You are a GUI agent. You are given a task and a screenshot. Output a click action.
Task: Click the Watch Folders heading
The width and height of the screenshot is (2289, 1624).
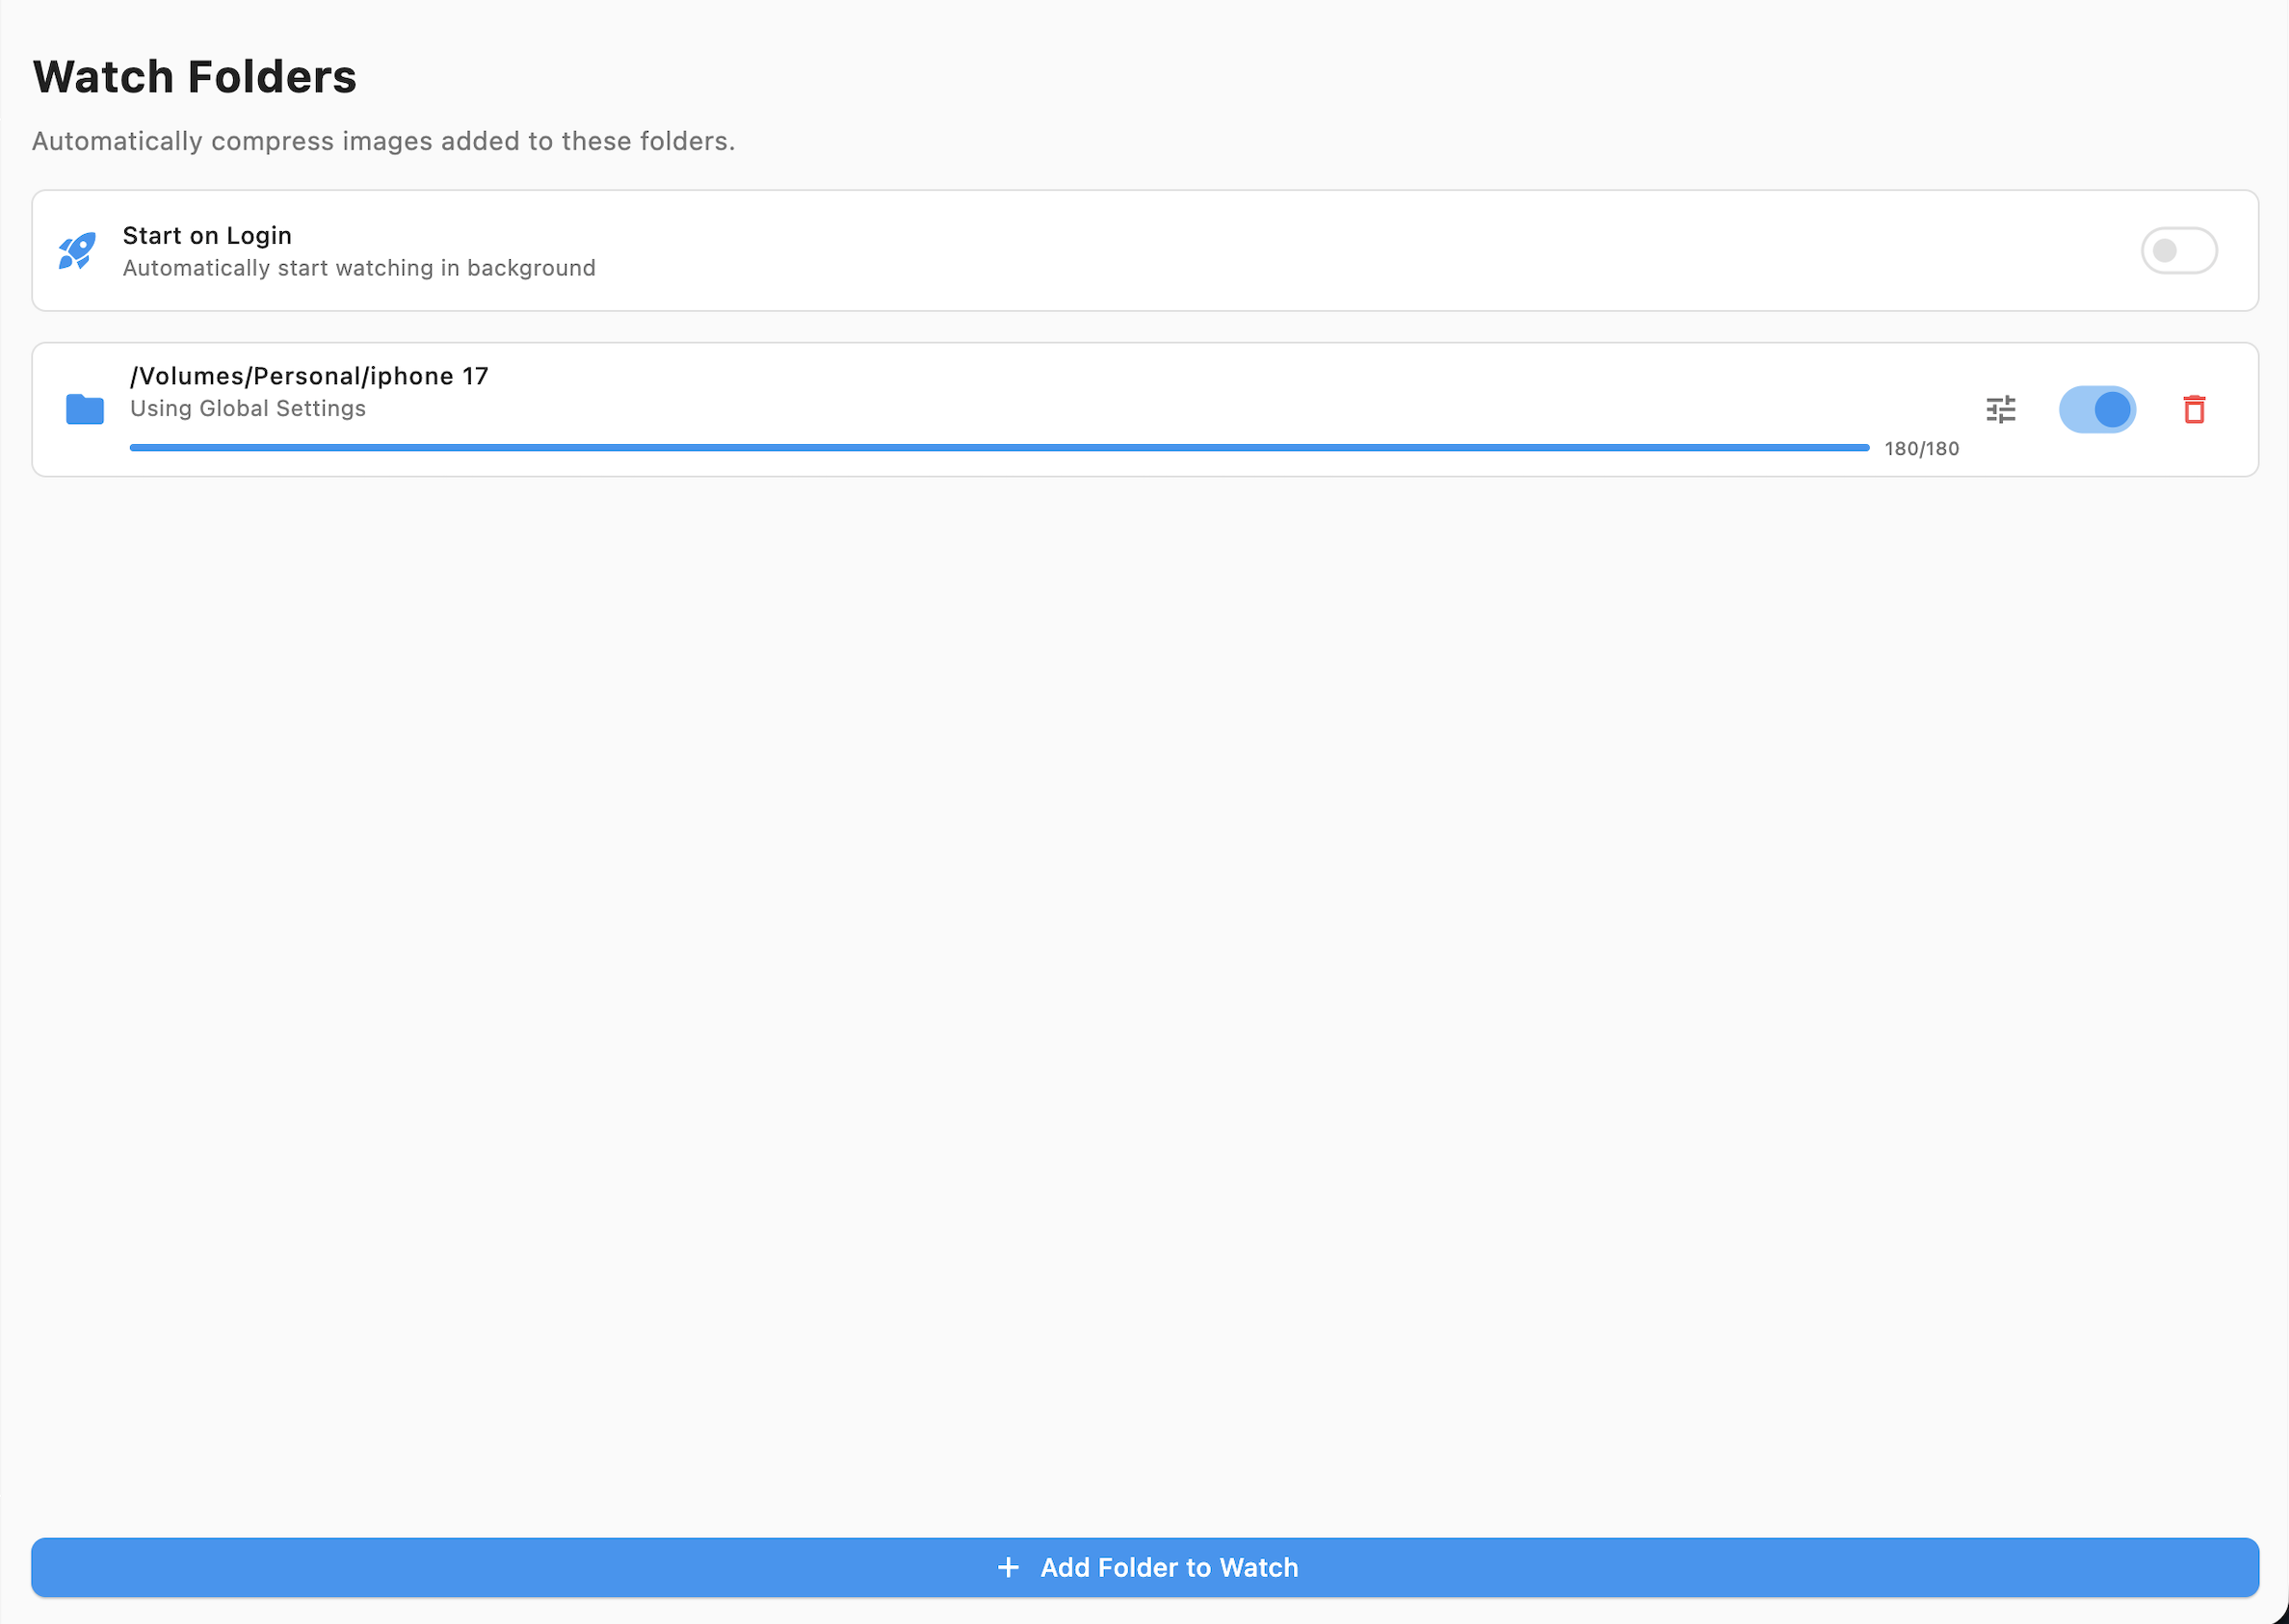coord(195,75)
